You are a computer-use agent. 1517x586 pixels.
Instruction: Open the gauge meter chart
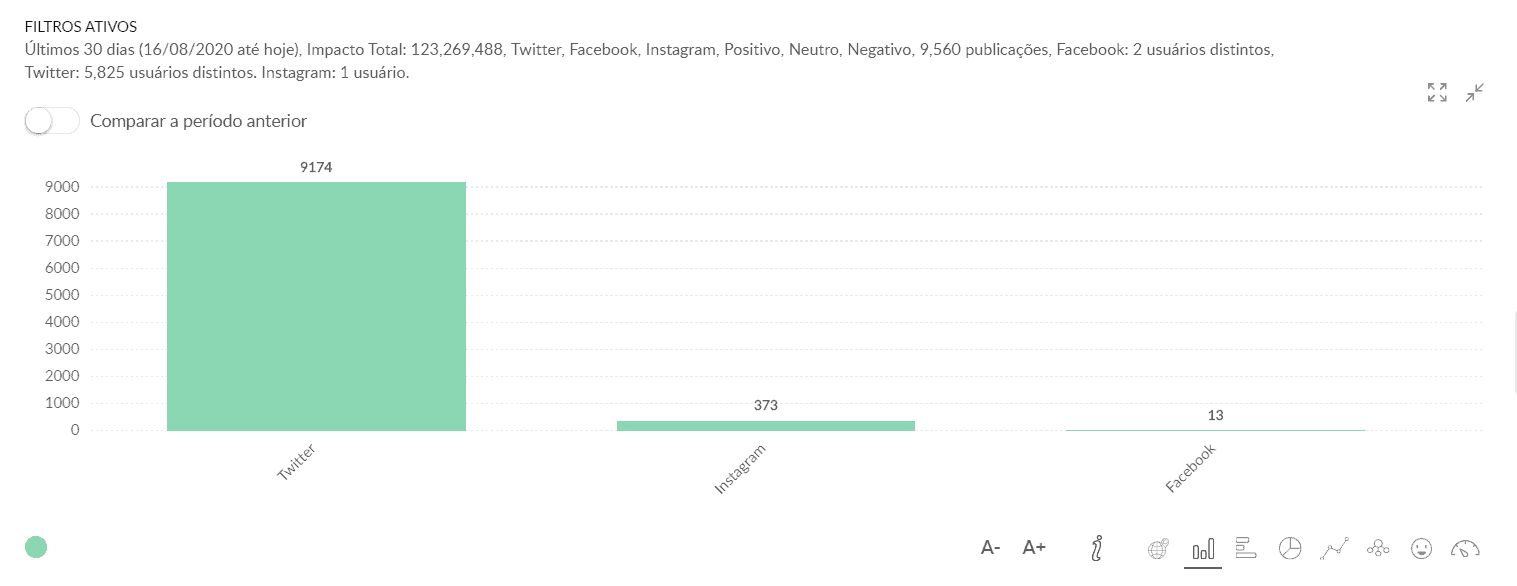pyautogui.click(x=1465, y=548)
